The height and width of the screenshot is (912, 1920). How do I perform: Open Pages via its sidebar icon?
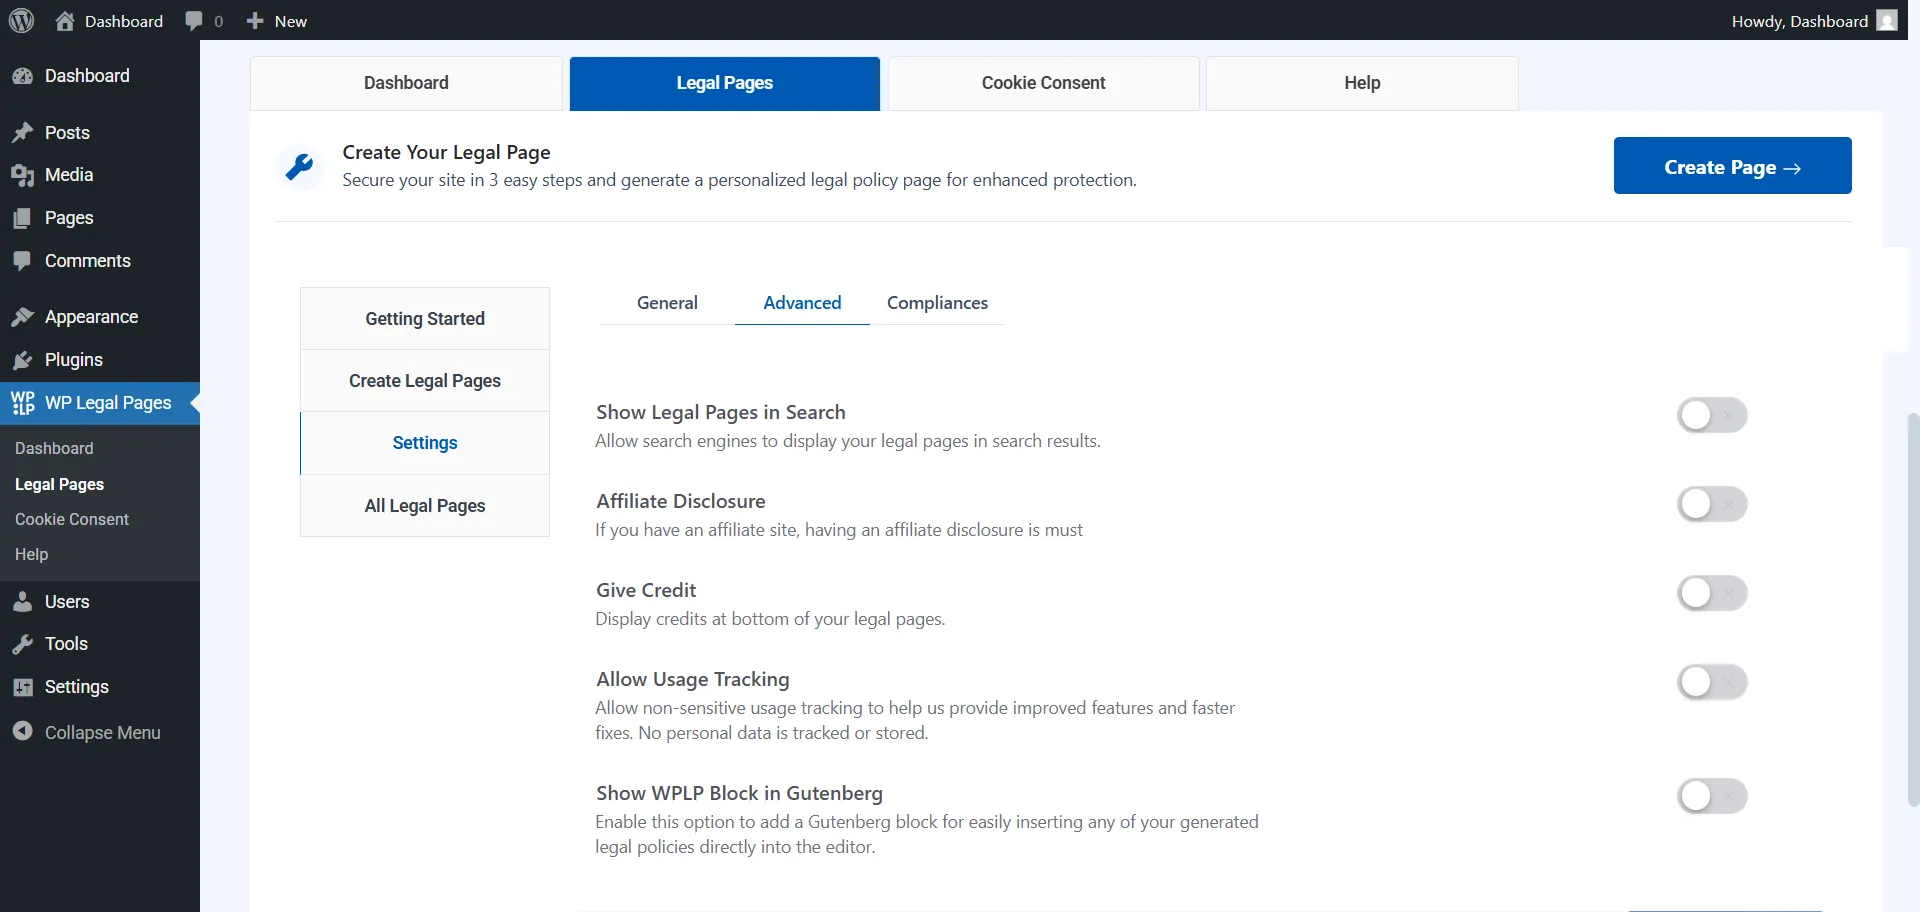(23, 218)
